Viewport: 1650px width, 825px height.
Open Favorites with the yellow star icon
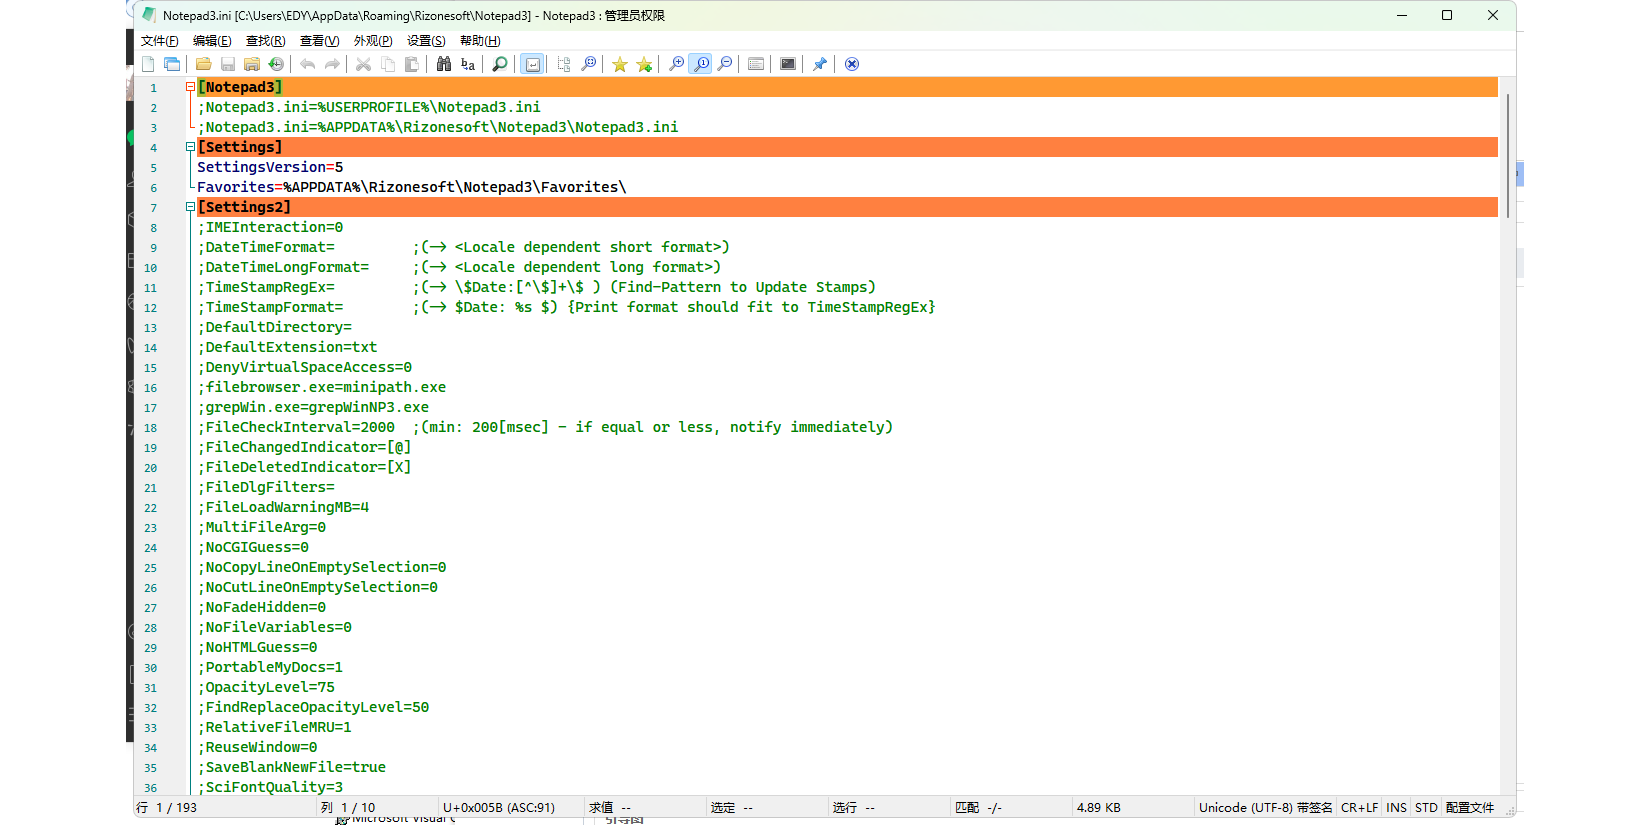click(x=620, y=64)
